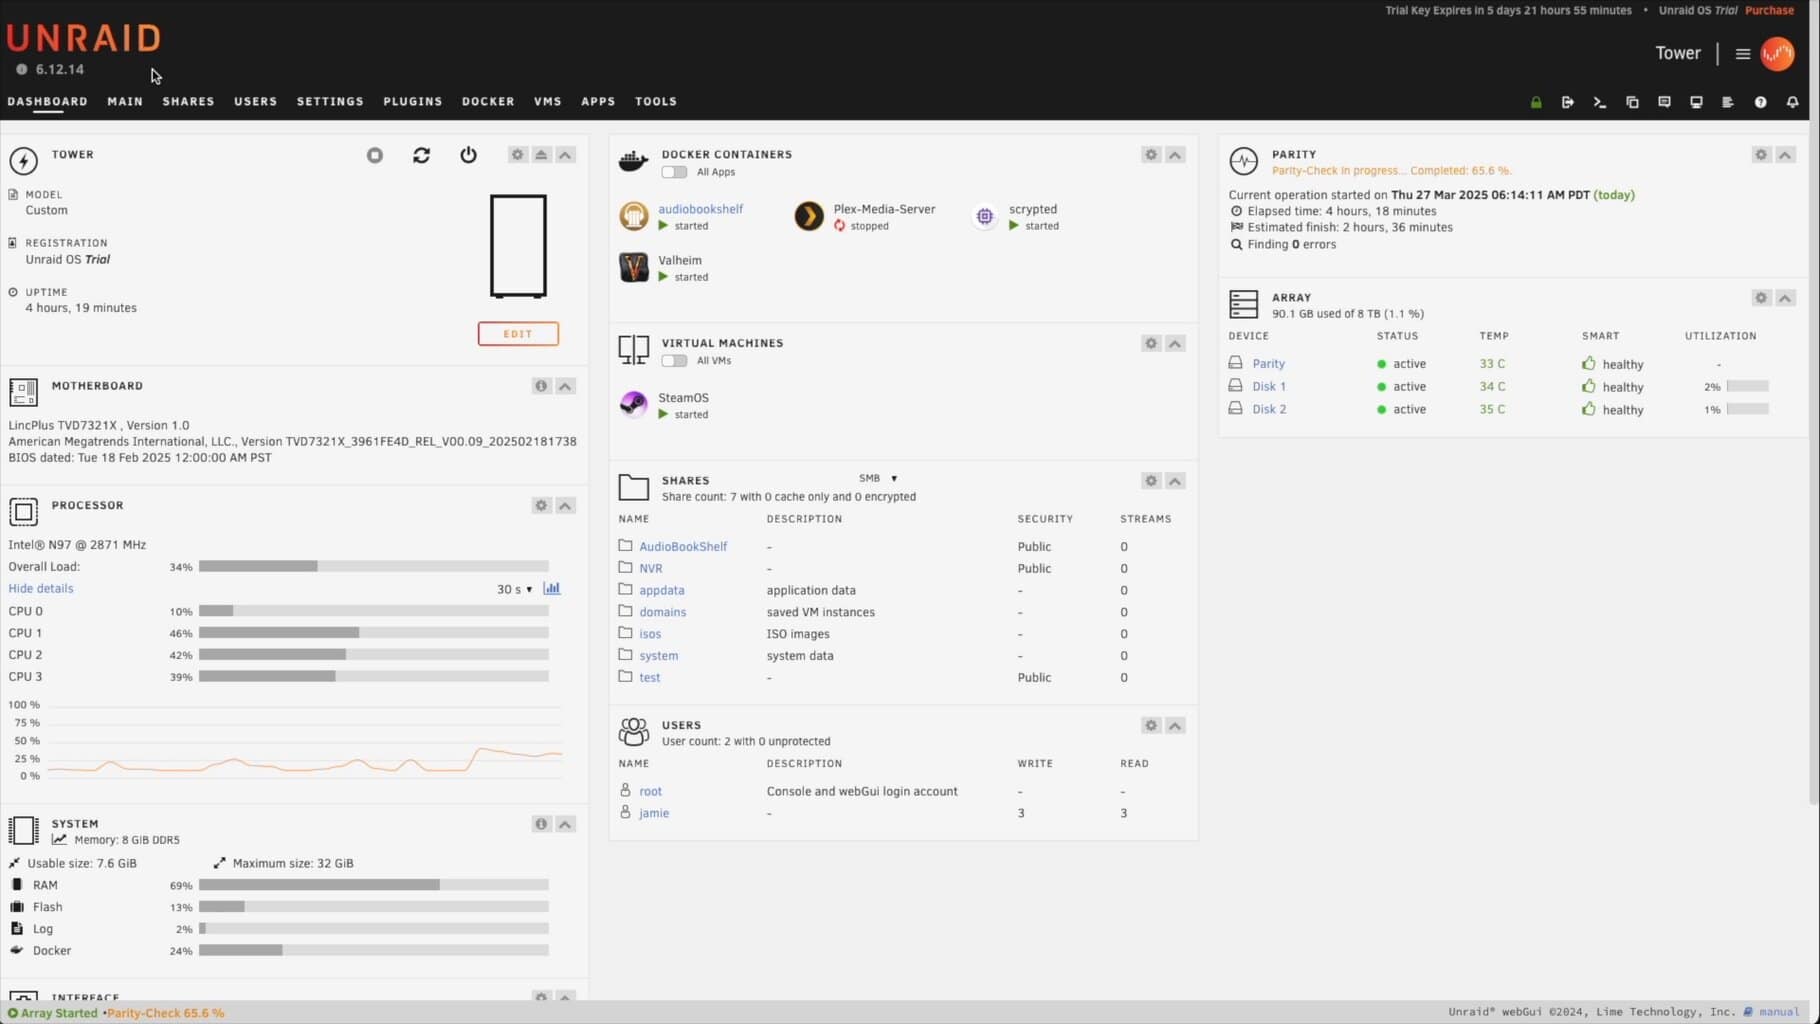Stop the array using the stop icon
1820x1024 pixels.
click(x=375, y=155)
